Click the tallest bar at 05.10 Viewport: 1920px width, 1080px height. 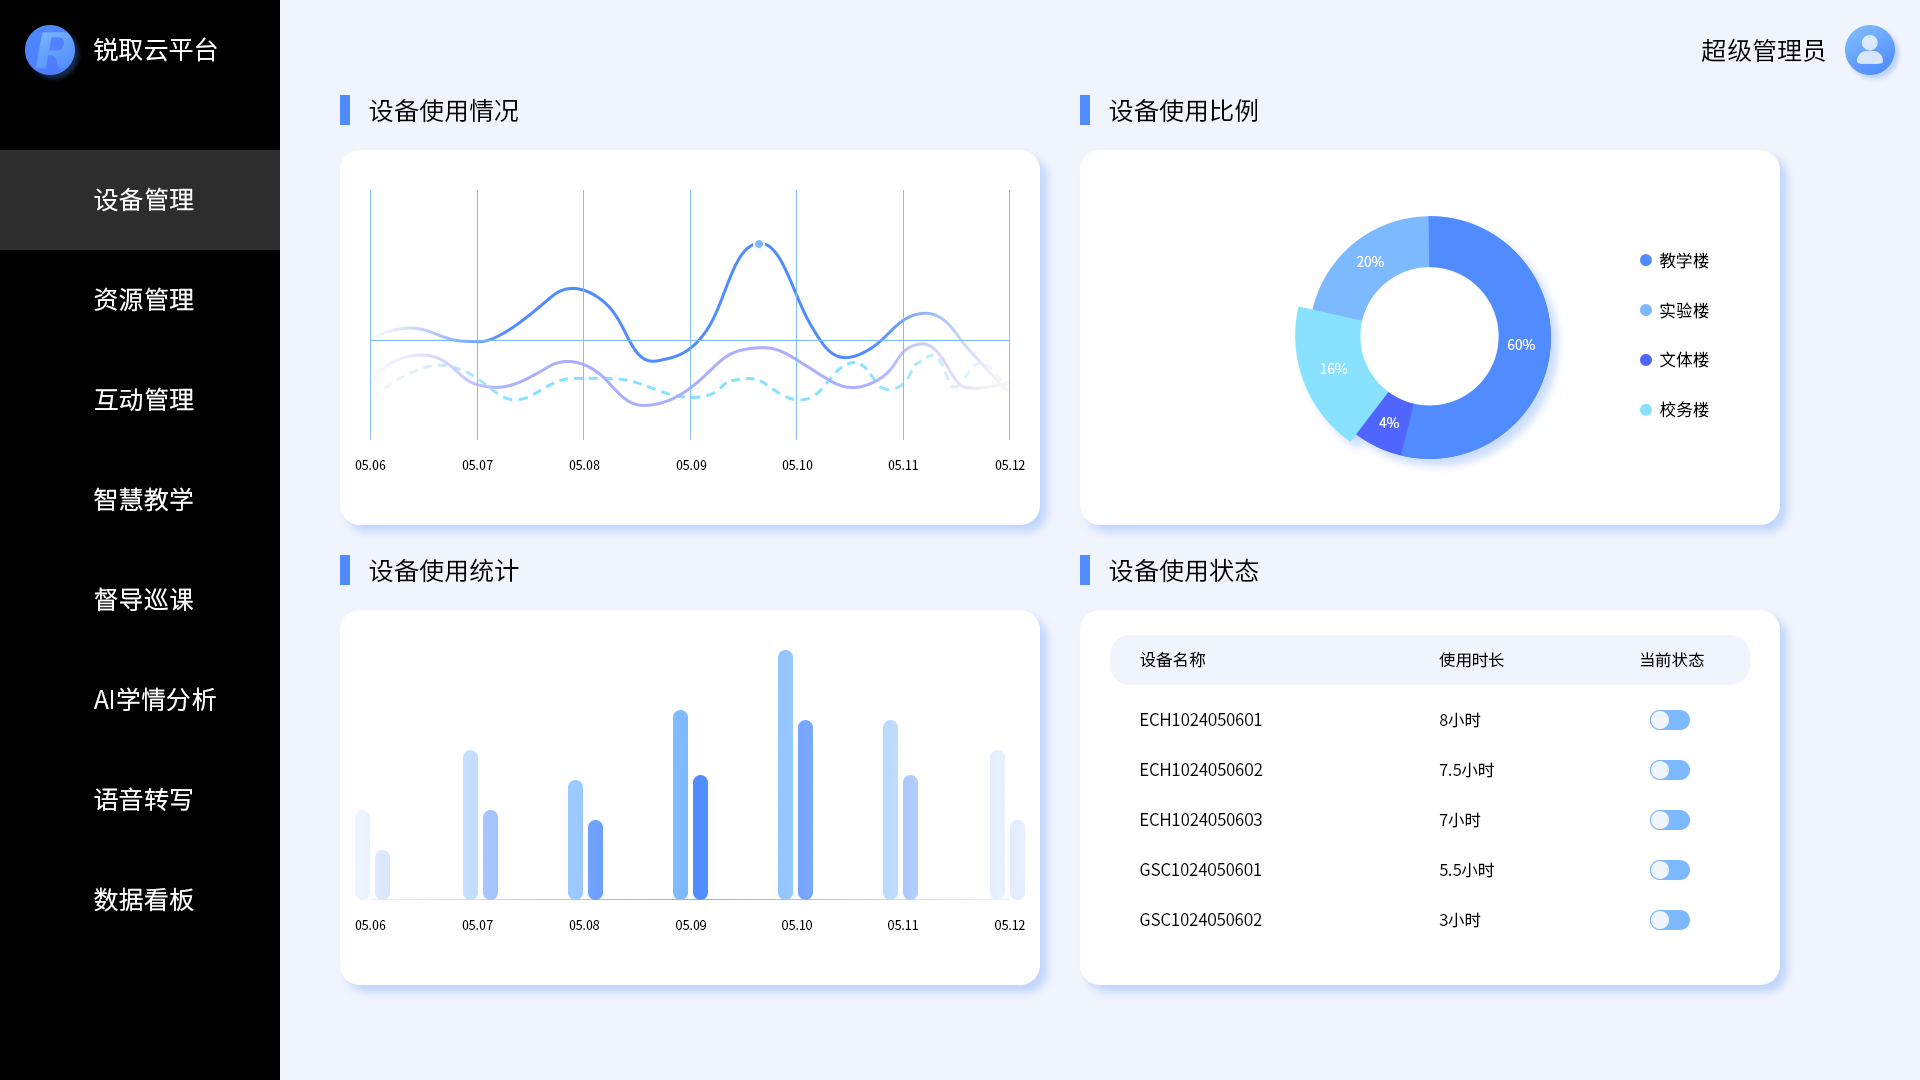[785, 775]
